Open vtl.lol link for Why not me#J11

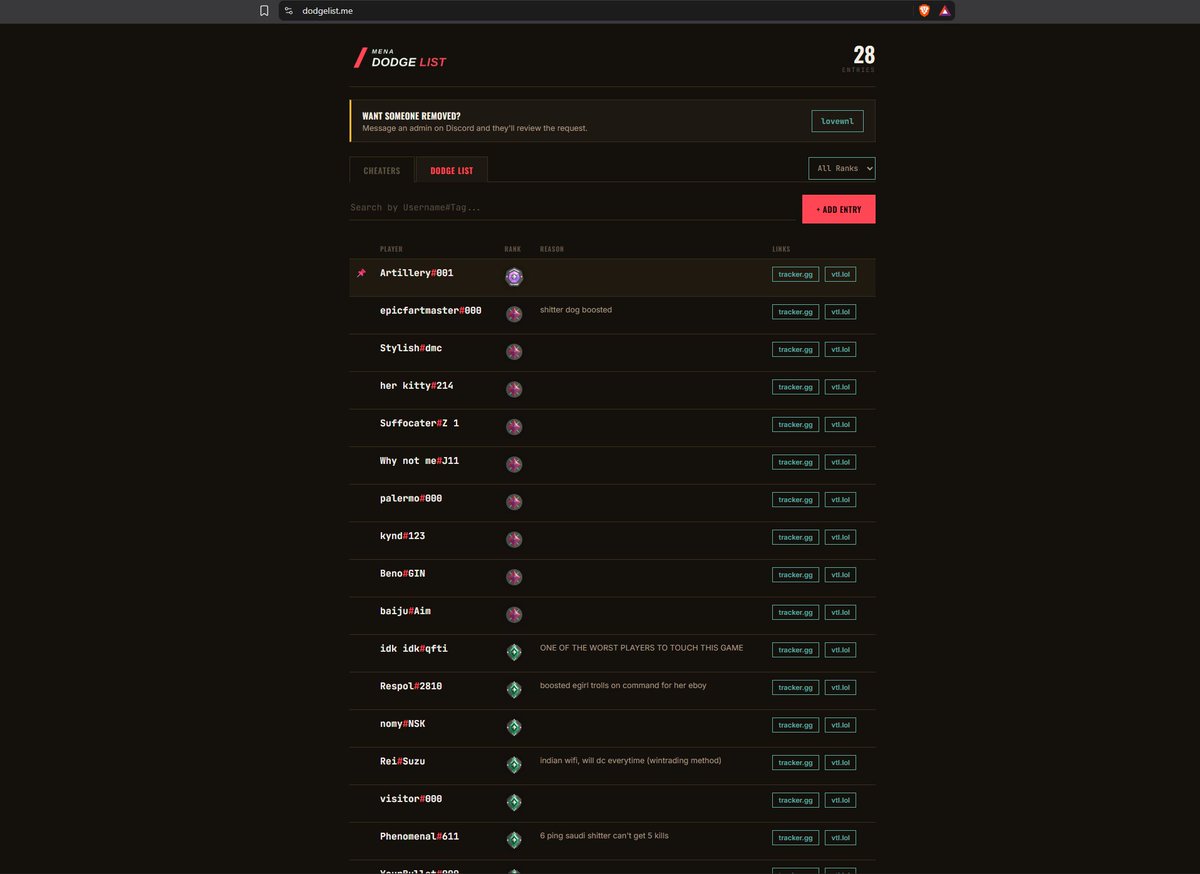[840, 462]
